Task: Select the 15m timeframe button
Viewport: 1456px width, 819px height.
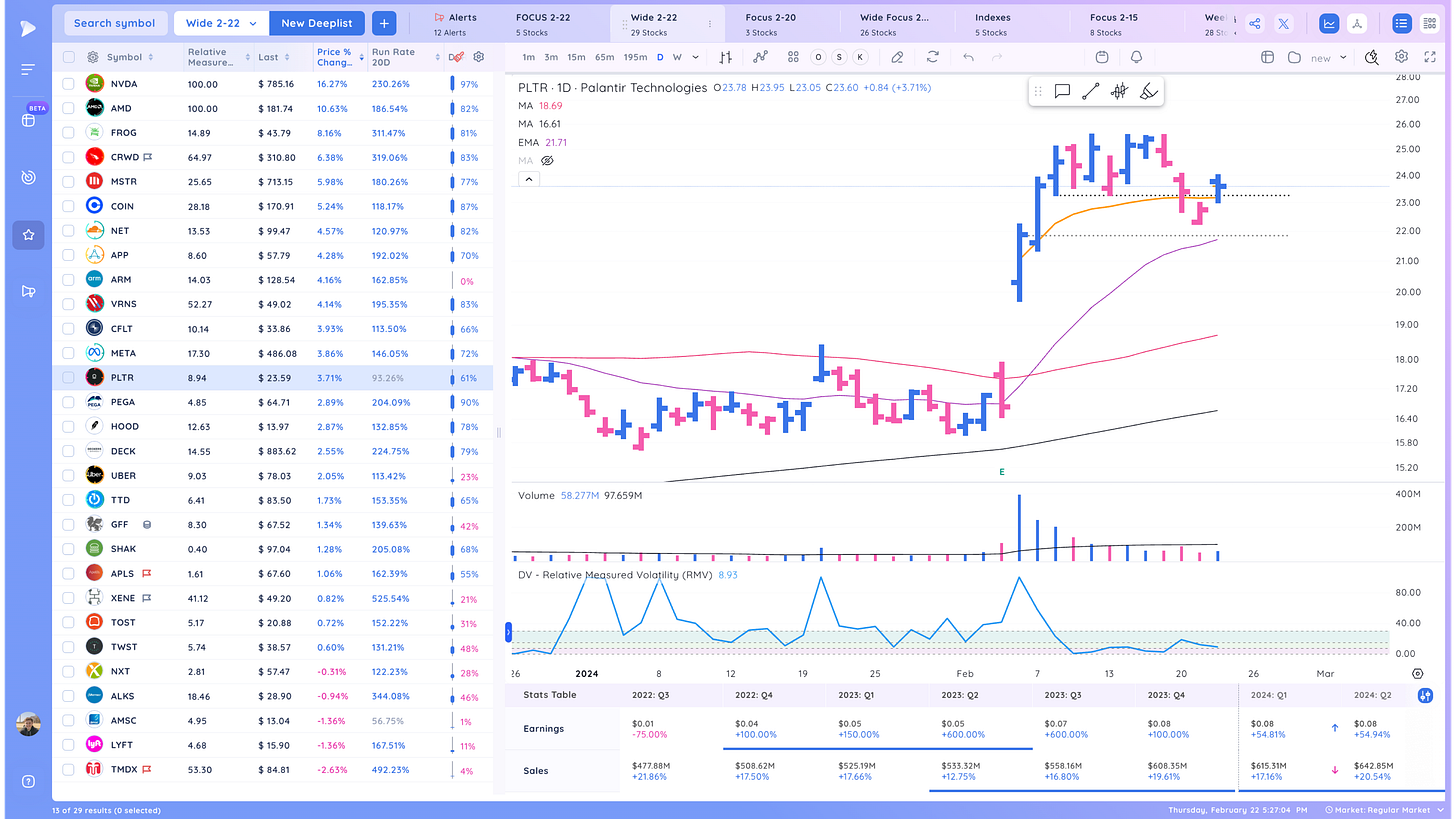Action: [576, 57]
